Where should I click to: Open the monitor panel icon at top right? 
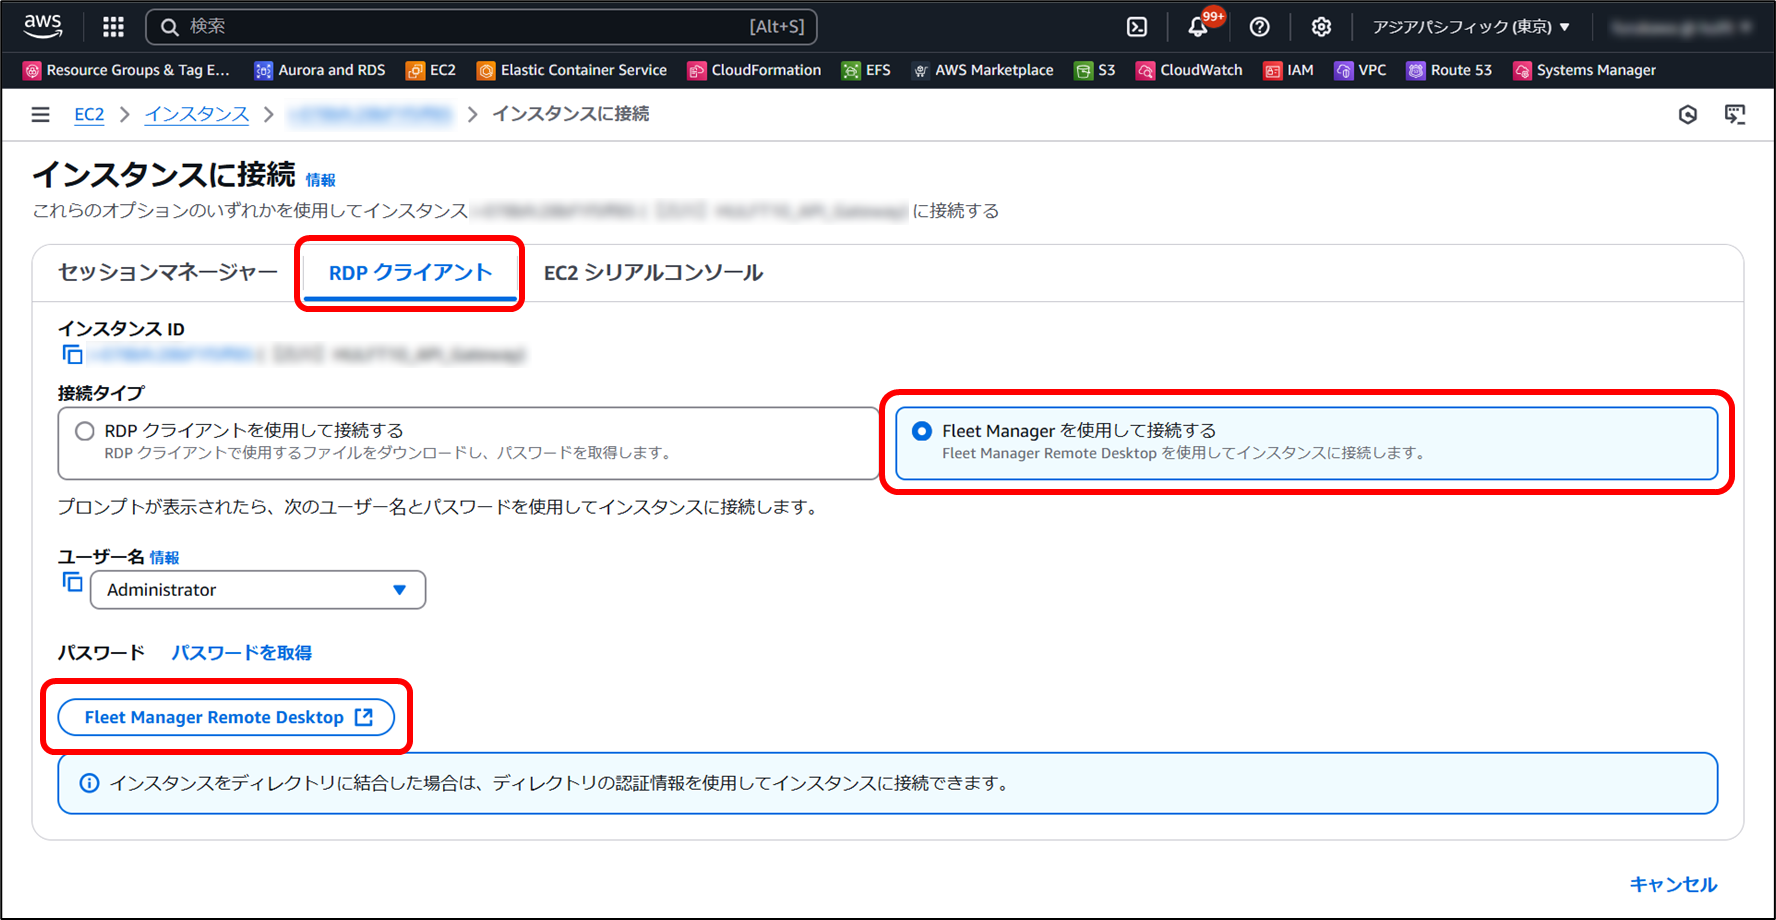coord(1735,115)
